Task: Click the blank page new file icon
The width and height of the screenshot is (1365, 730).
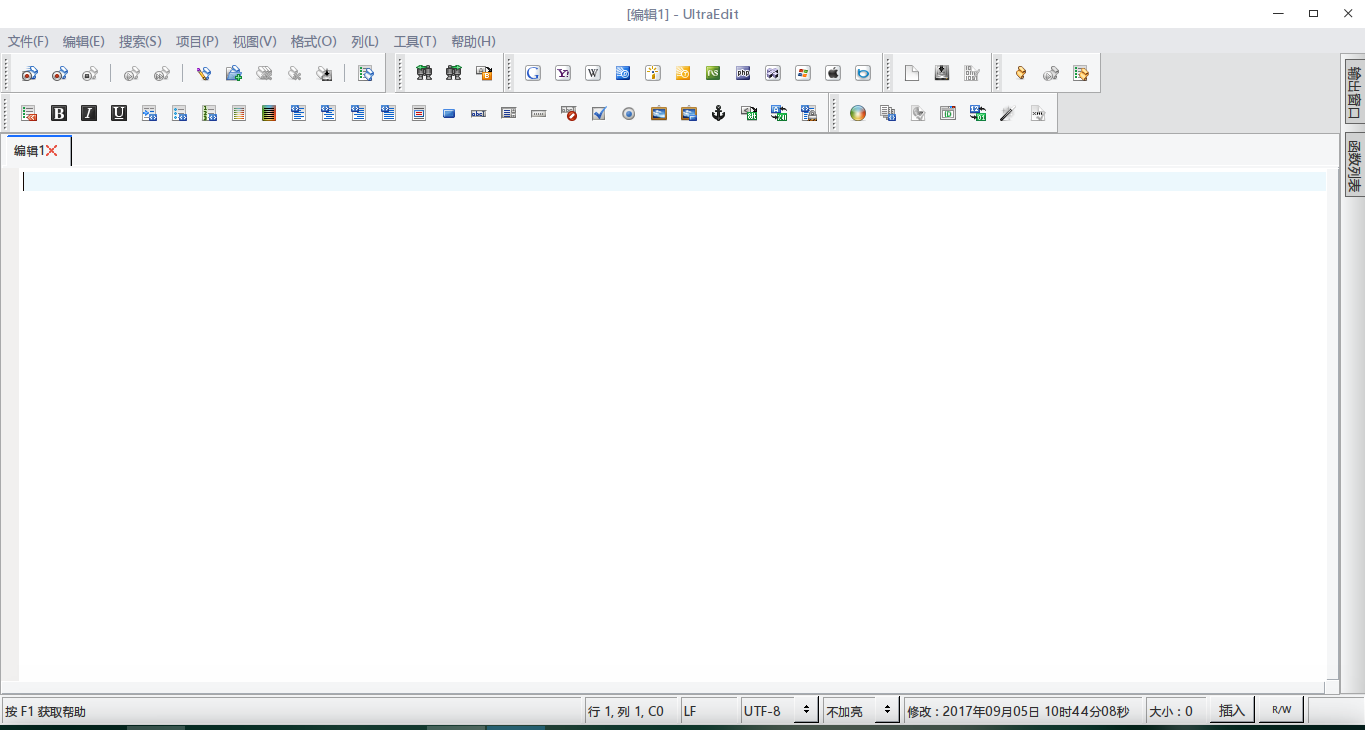Action: point(912,73)
